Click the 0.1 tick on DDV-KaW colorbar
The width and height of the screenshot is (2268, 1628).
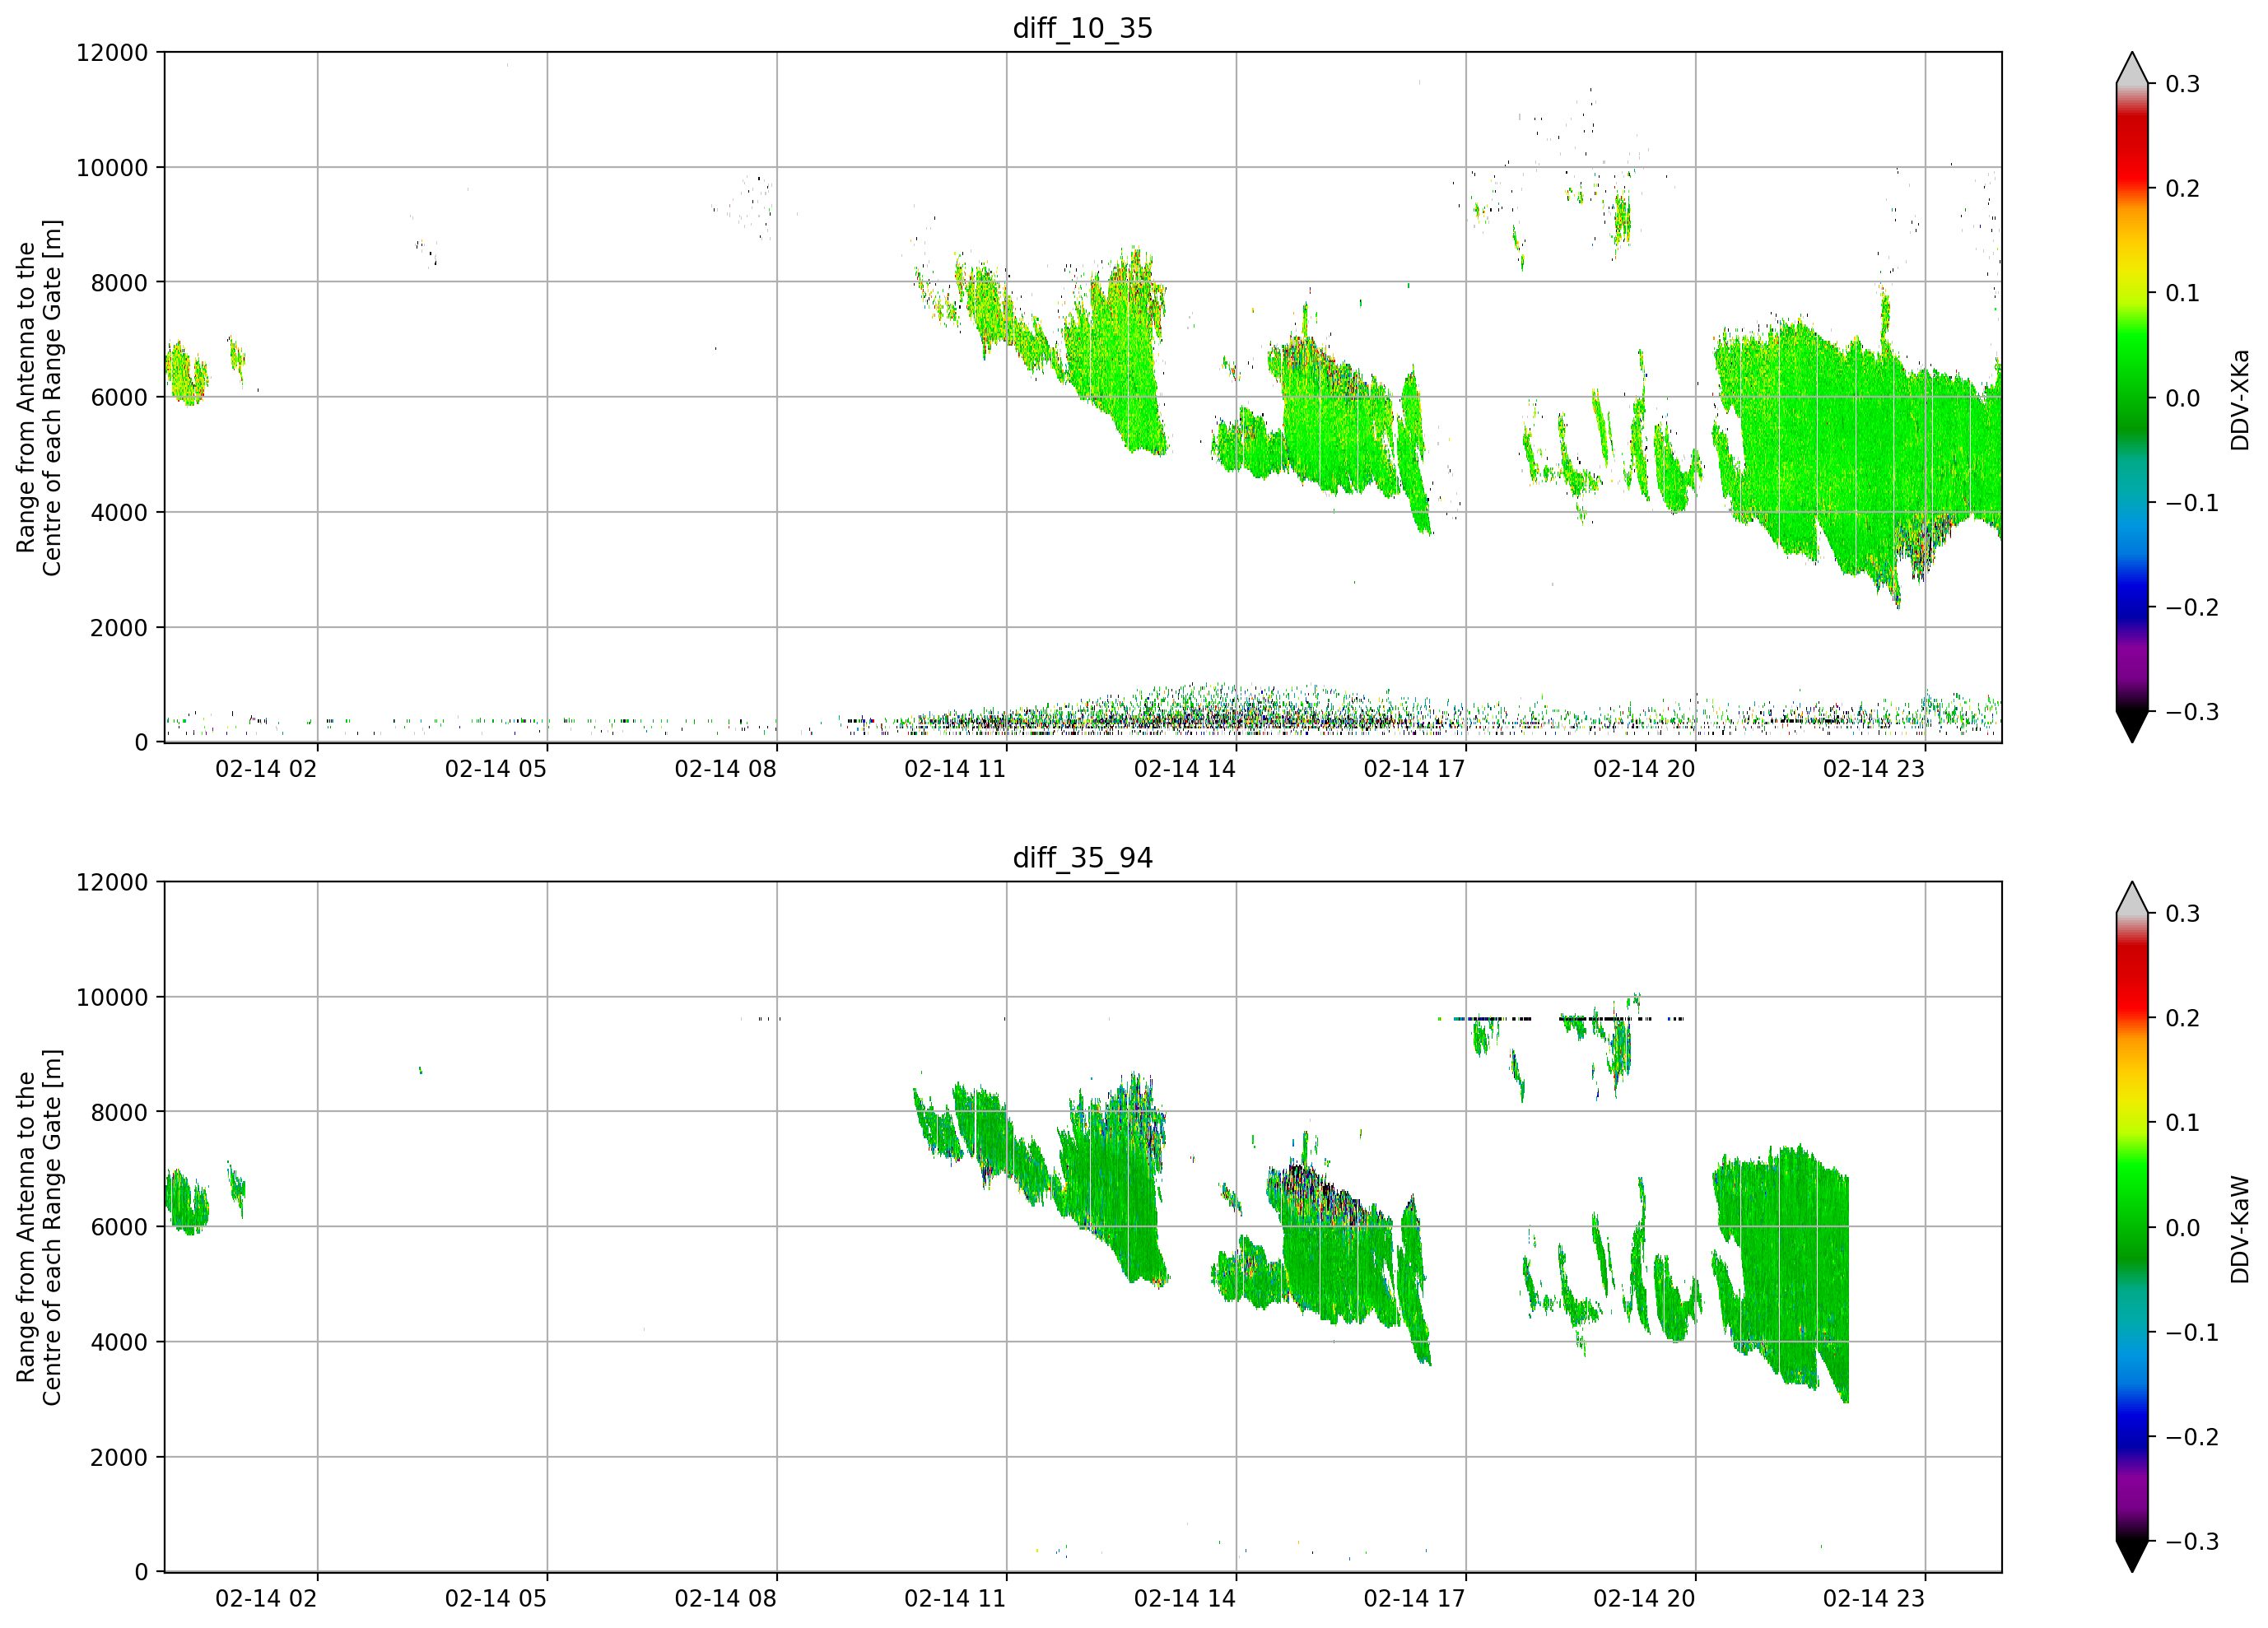point(2182,1122)
